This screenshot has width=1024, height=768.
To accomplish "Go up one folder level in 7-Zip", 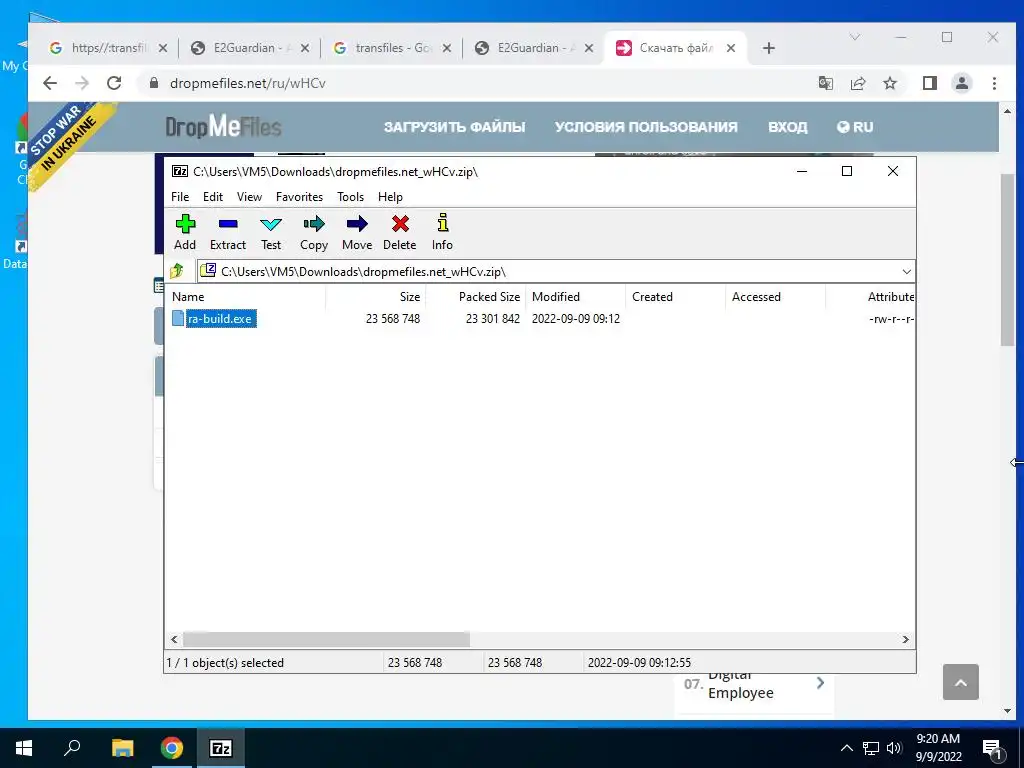I will [x=178, y=271].
